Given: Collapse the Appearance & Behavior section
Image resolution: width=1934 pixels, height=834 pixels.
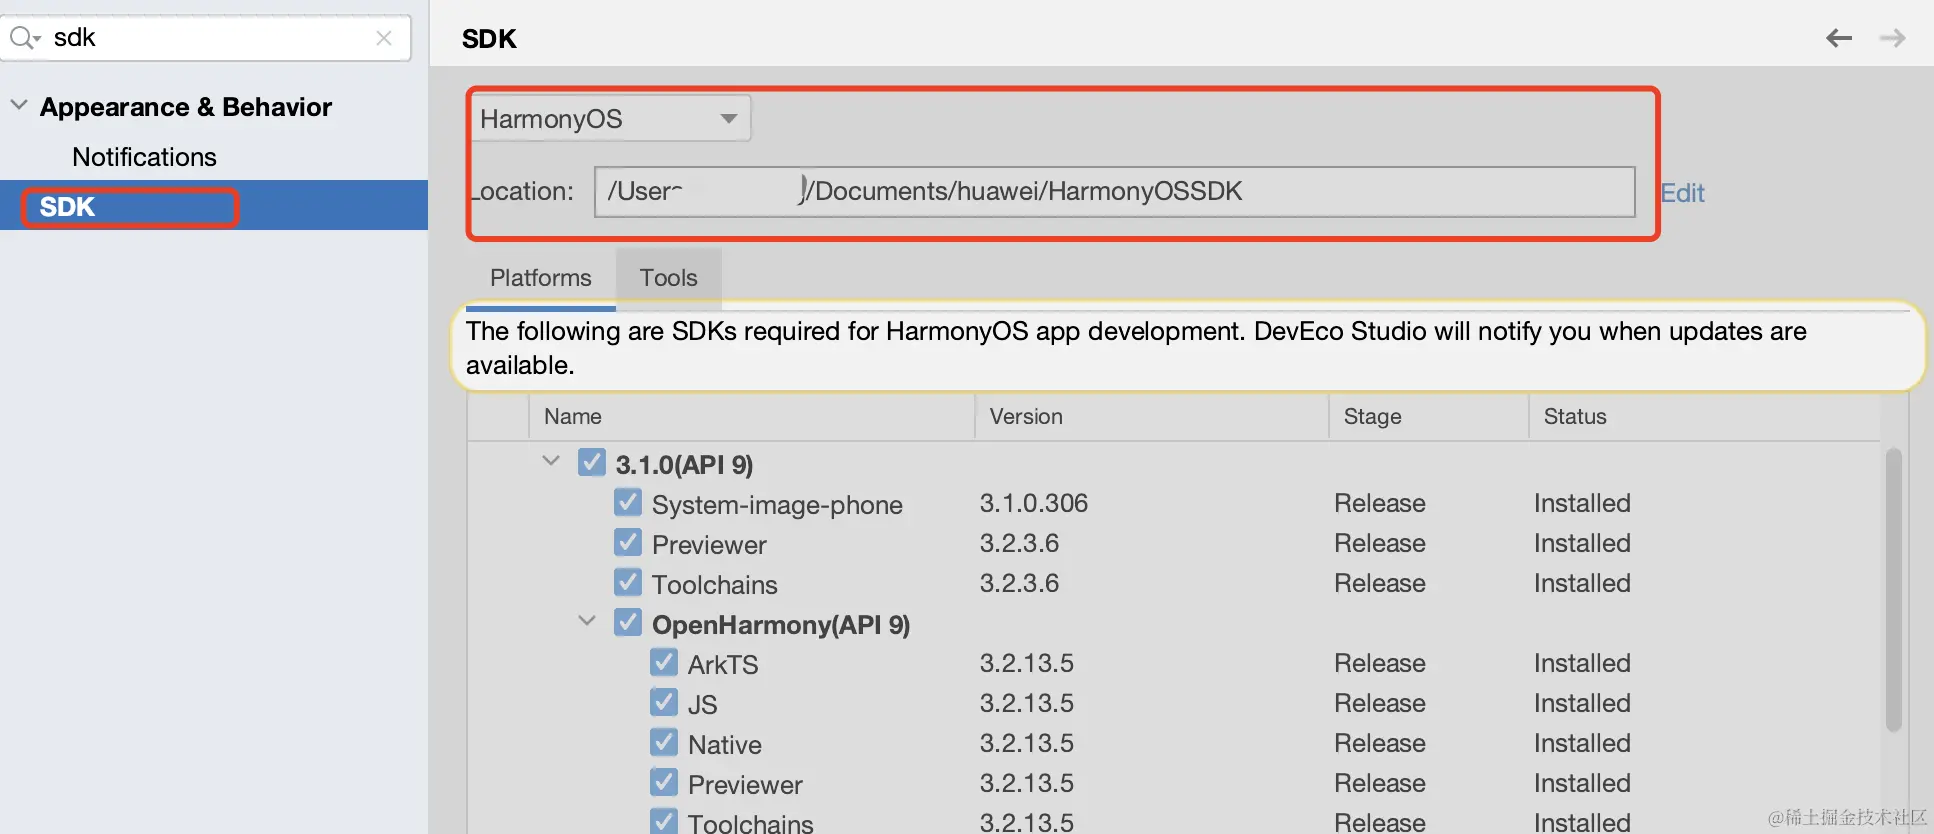Looking at the screenshot, I should pos(18,105).
